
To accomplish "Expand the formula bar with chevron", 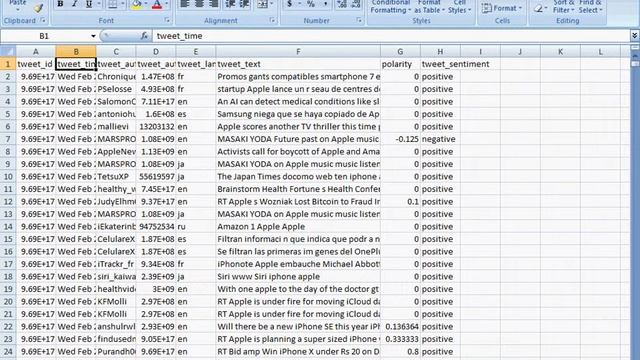I will 635,36.
